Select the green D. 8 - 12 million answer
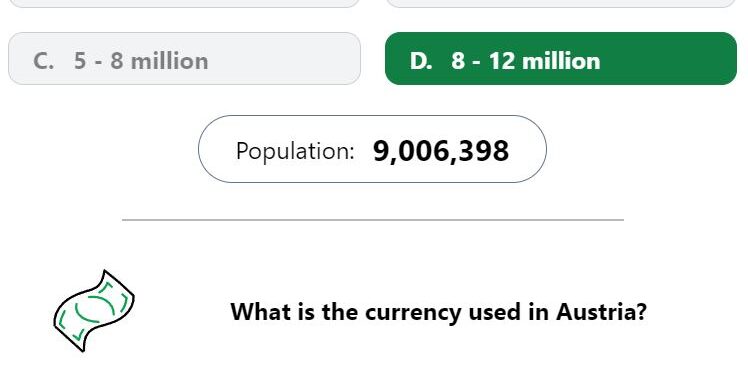 point(561,59)
